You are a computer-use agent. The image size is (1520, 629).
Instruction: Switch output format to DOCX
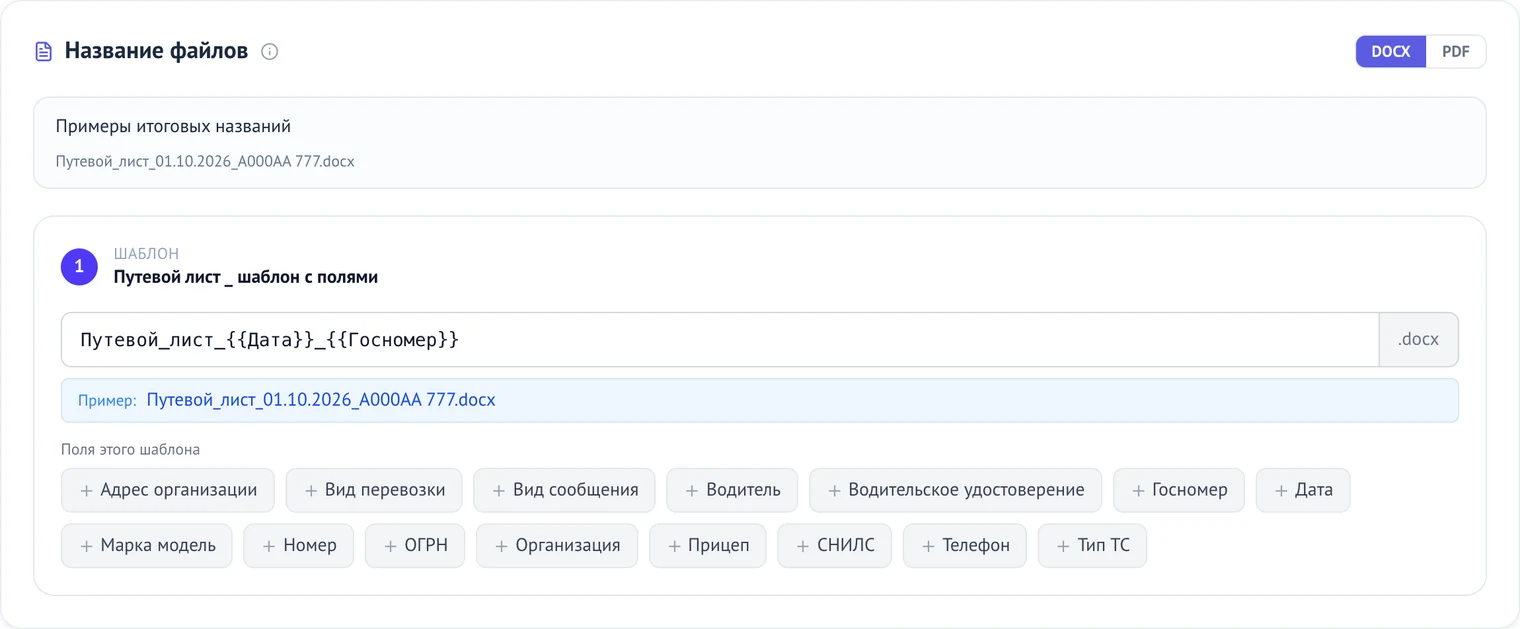[x=1391, y=52]
